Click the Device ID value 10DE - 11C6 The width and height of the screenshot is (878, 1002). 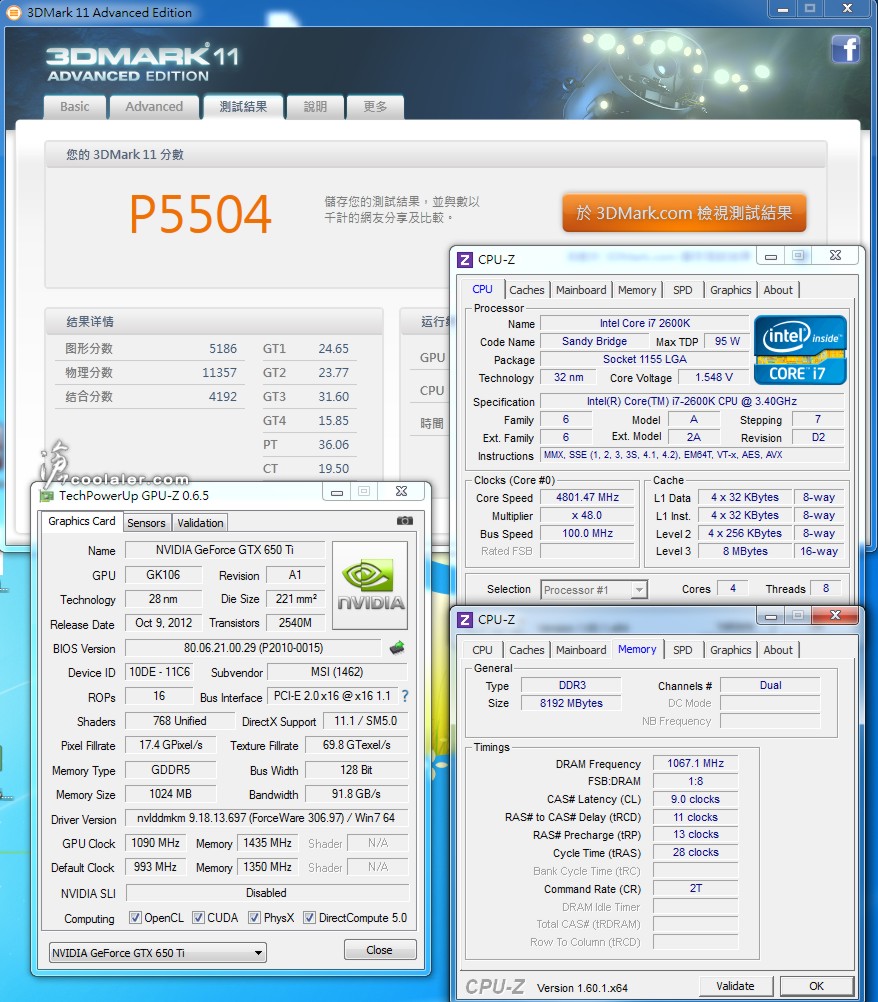159,672
